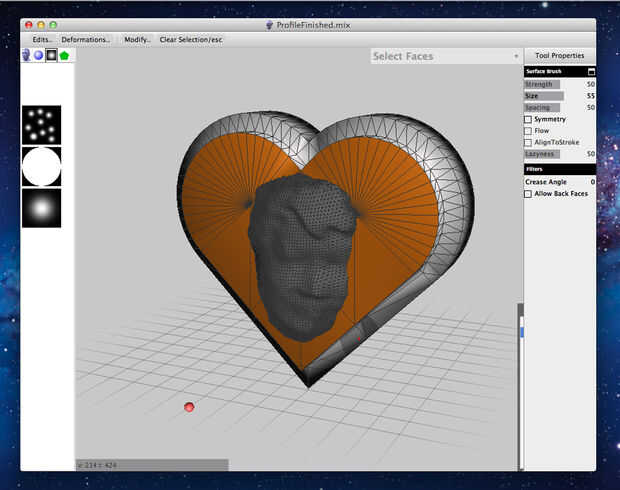Choose the solid white circle brush
Screen dimensions: 620x490
(41, 166)
